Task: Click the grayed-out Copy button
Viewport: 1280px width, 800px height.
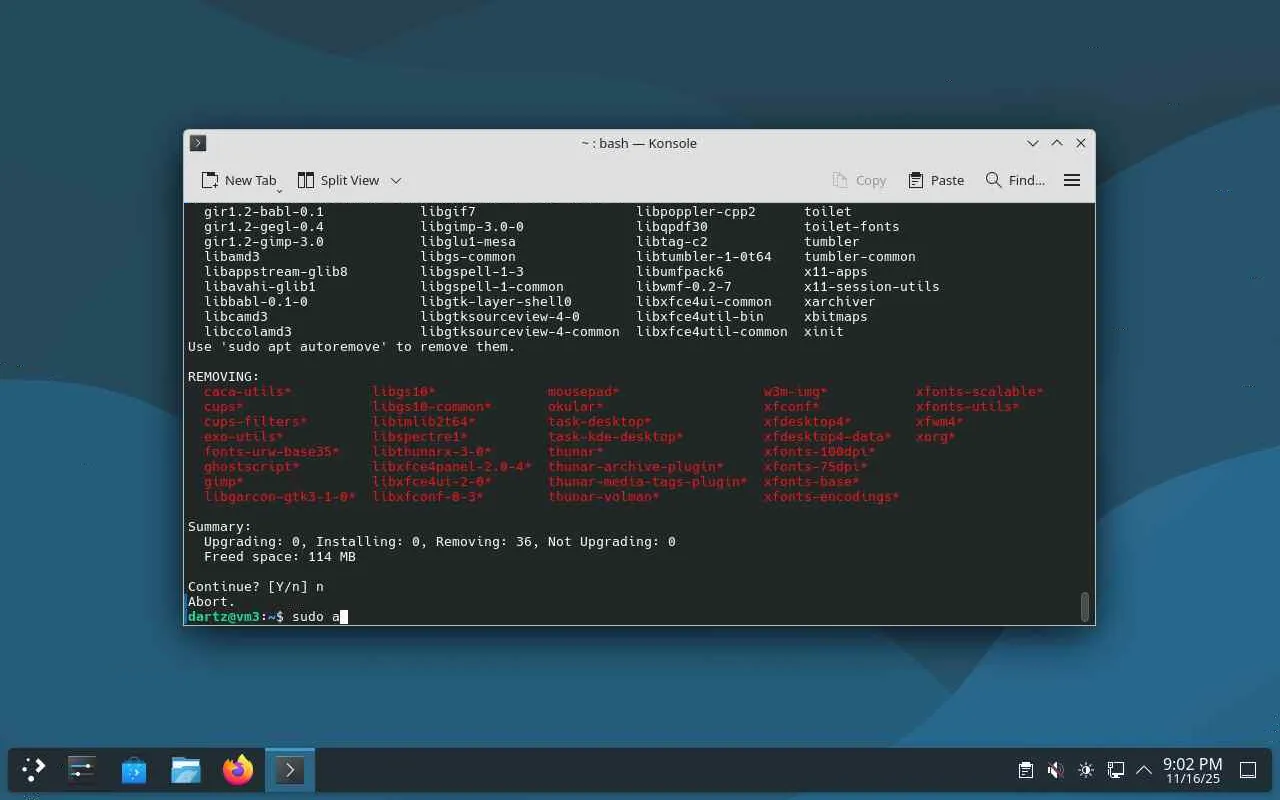Action: (x=859, y=180)
